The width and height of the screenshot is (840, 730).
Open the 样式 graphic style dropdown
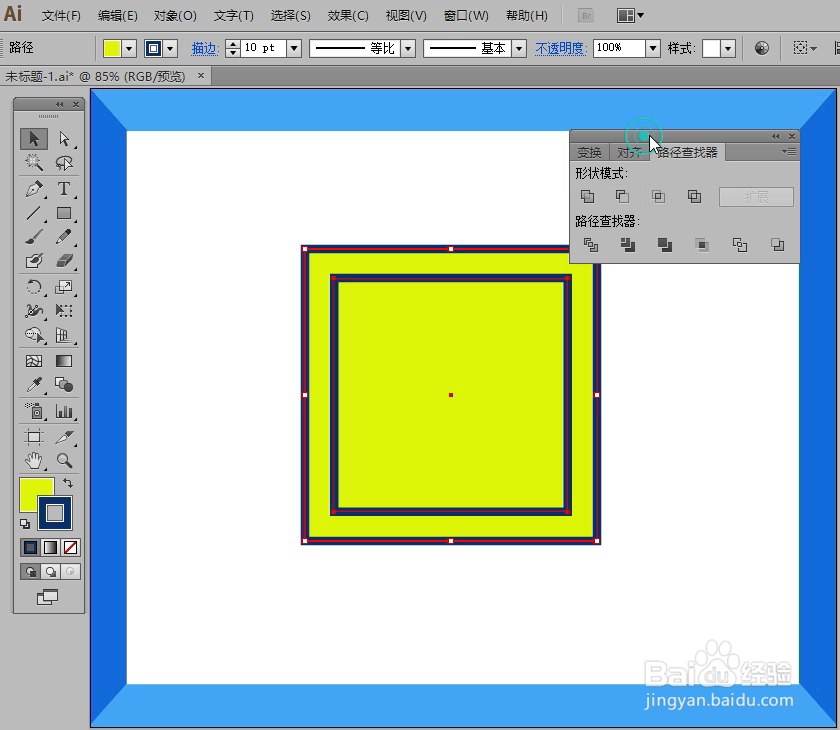point(728,49)
